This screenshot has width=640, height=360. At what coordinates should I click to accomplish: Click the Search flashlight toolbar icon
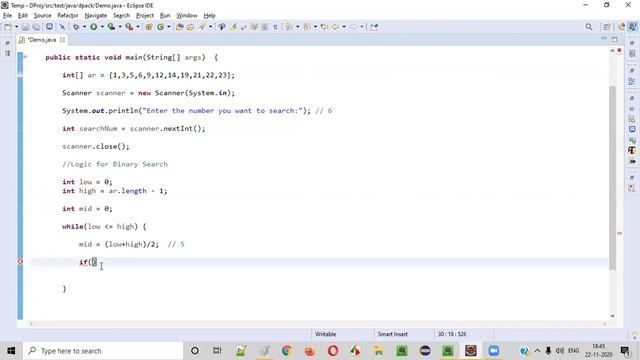[x=202, y=27]
